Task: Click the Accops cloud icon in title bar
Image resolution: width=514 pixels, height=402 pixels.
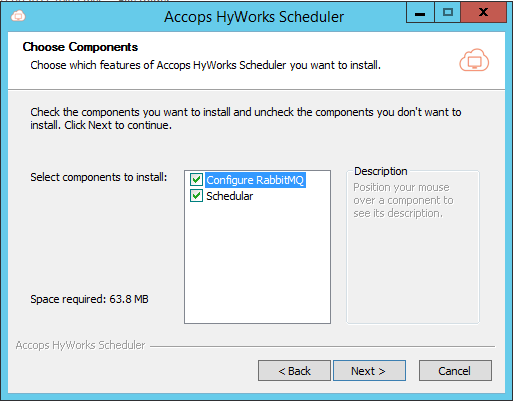Action: coord(18,16)
